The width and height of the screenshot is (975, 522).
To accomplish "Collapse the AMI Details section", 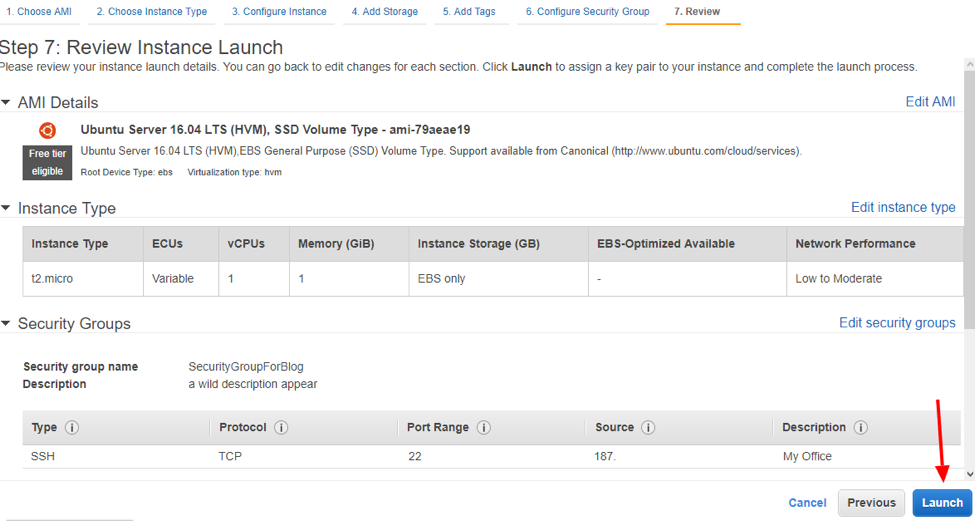I will (6, 102).
